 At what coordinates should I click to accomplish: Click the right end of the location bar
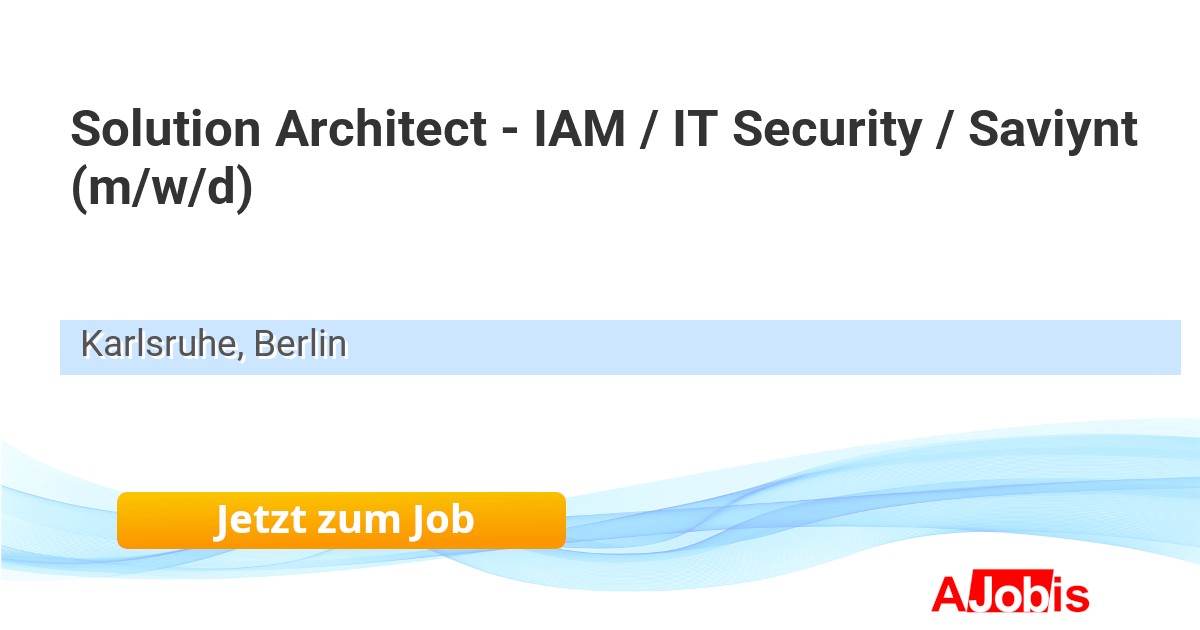[x=1165, y=347]
